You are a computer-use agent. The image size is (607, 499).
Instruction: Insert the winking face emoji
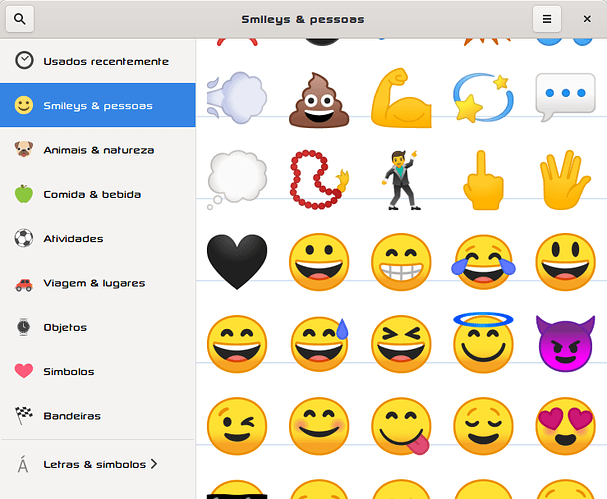point(237,426)
